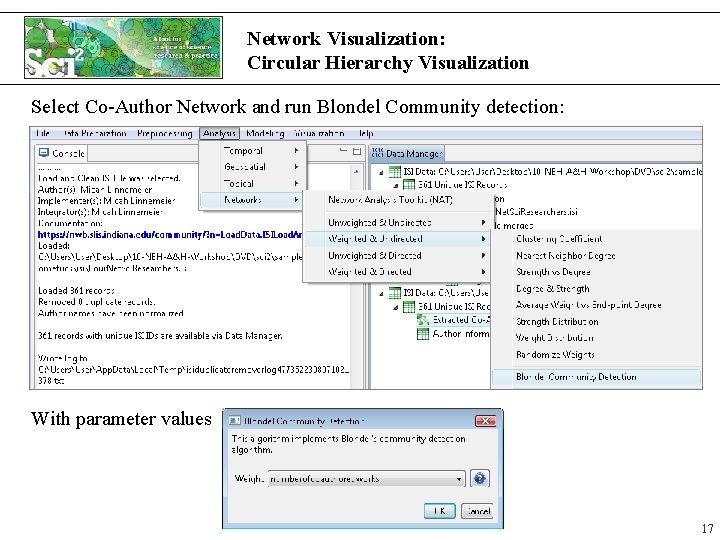The width and height of the screenshot is (720, 540).
Task: Click the Console scroll-up arrow
Action: click(x=356, y=171)
